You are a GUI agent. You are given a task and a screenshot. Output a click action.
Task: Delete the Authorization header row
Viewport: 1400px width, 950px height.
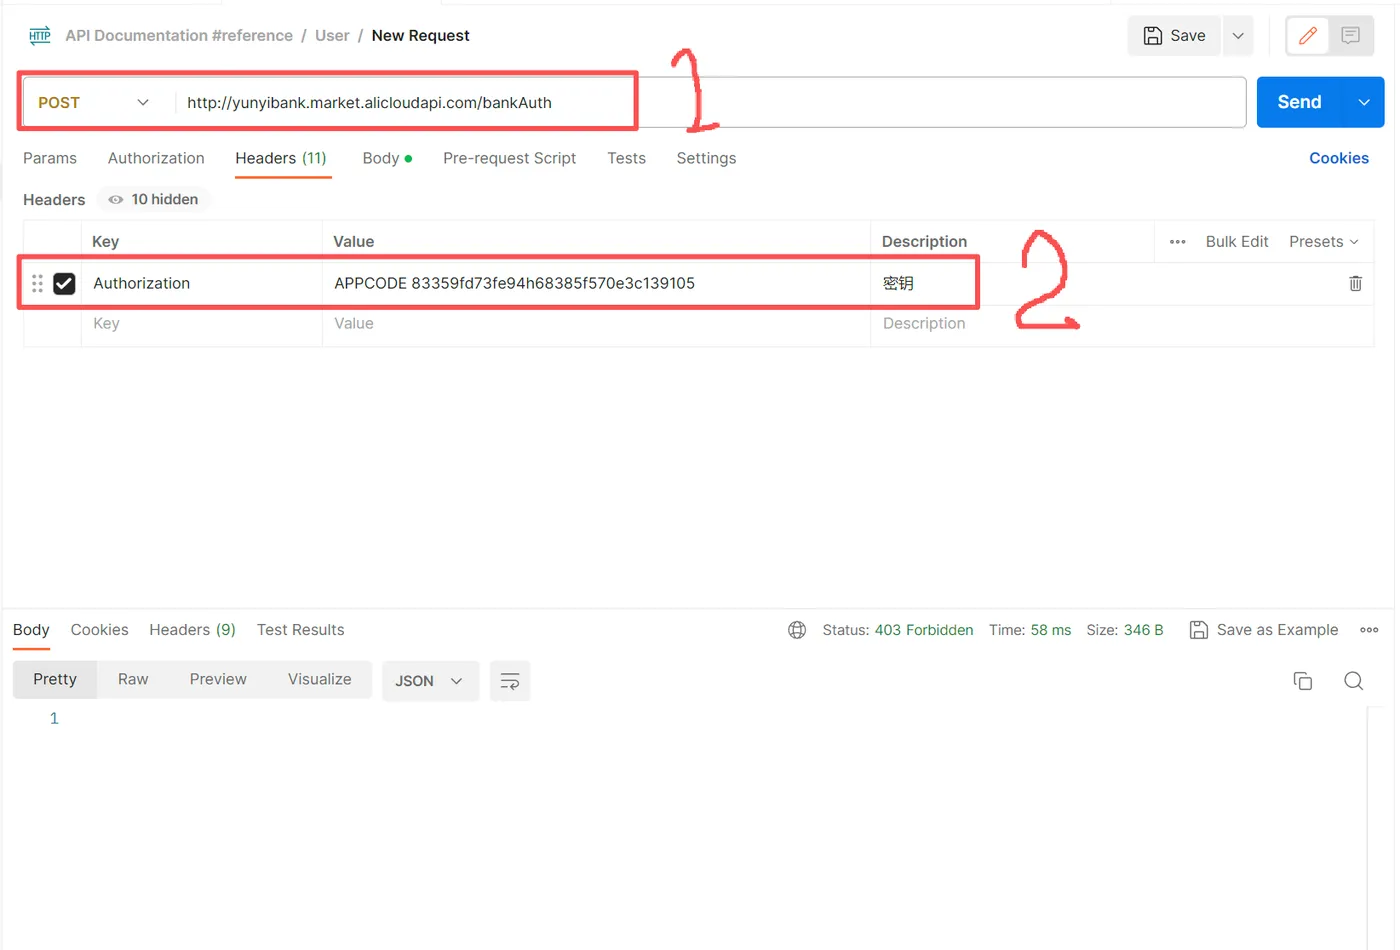point(1355,283)
